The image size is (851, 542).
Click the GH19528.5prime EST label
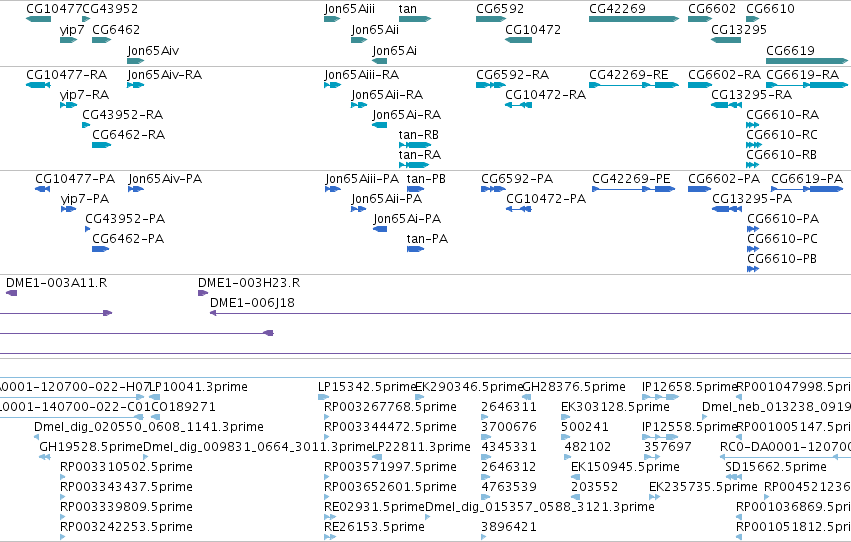[91, 447]
